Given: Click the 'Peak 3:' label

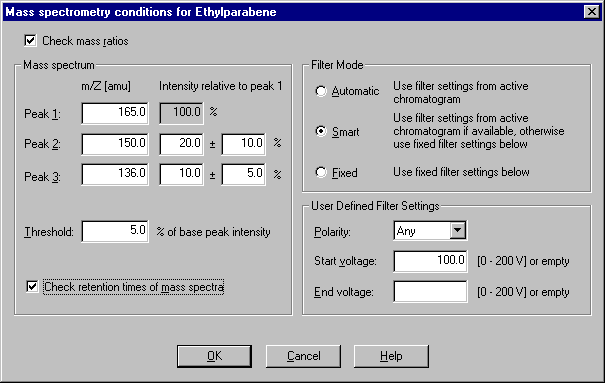Looking at the screenshot, I should (x=42, y=177).
